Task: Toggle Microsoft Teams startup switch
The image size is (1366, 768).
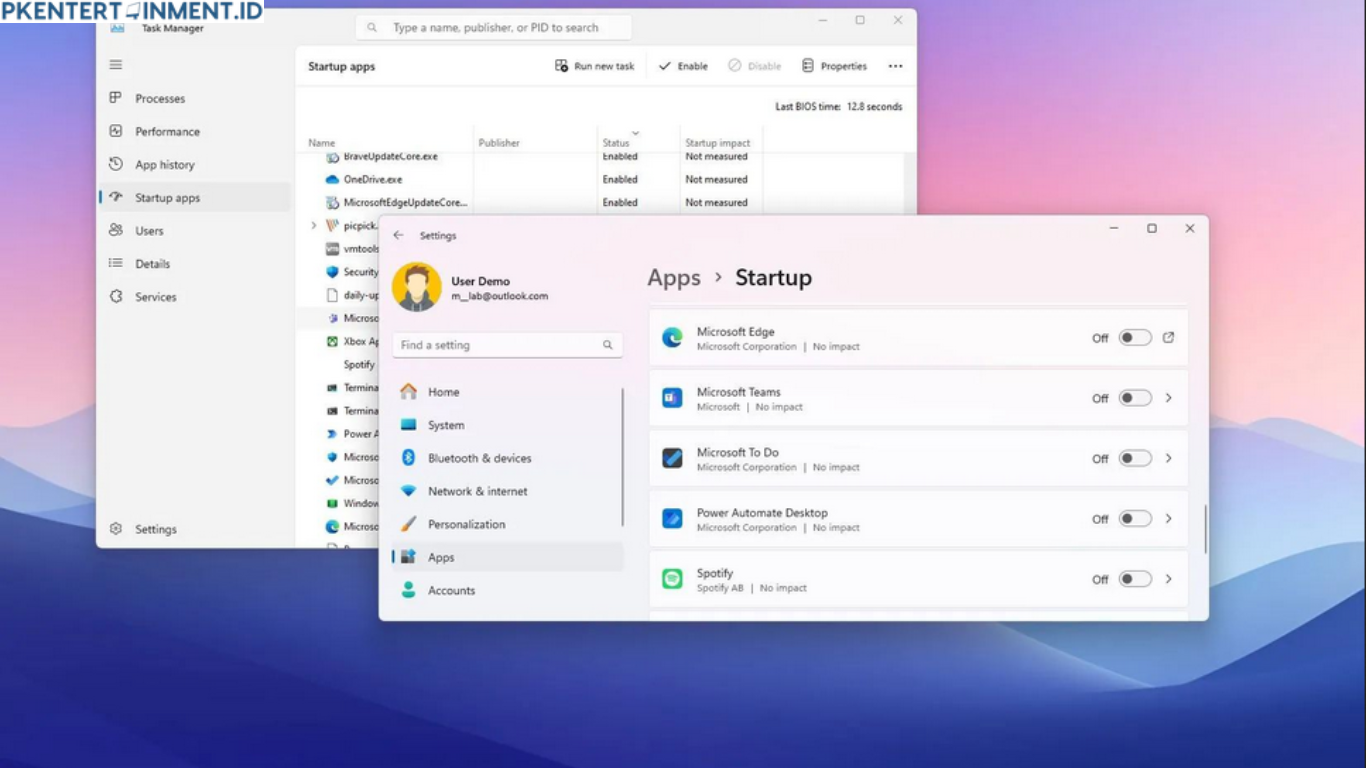Action: pos(1135,398)
